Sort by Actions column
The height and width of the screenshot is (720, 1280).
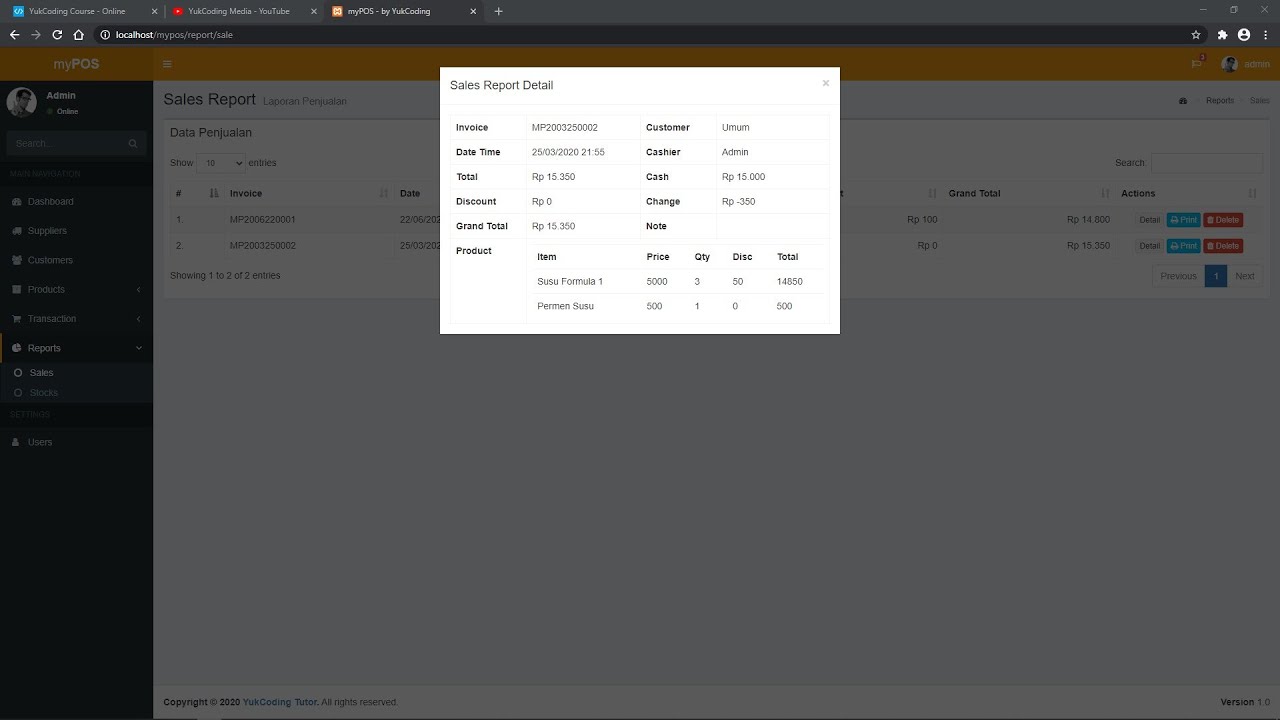pyautogui.click(x=1188, y=194)
